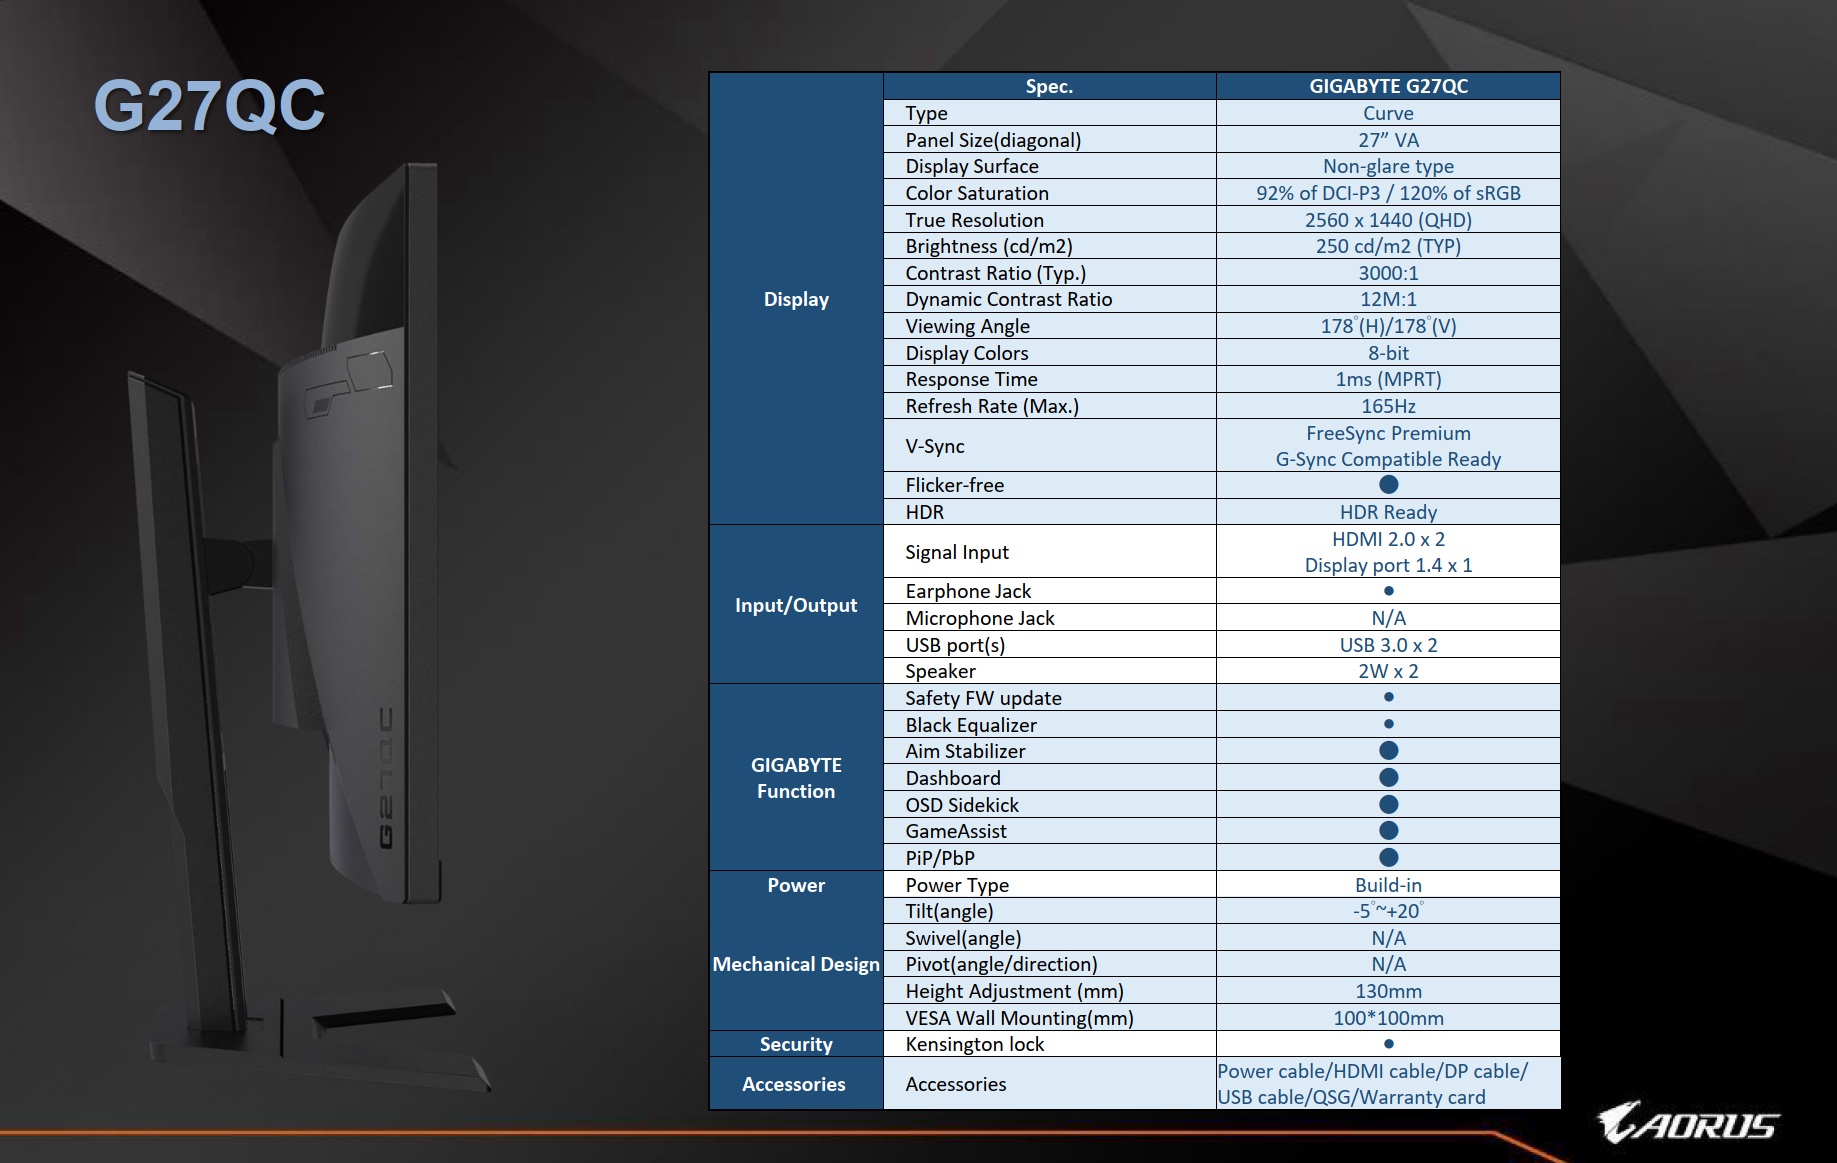Click the Tilt '-5°~+20°' value
The width and height of the screenshot is (1837, 1163).
[x=1388, y=911]
